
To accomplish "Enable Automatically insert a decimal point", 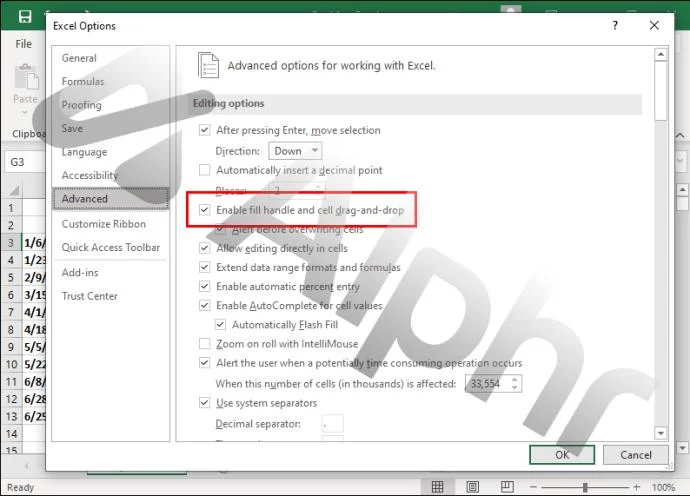I will (x=204, y=170).
